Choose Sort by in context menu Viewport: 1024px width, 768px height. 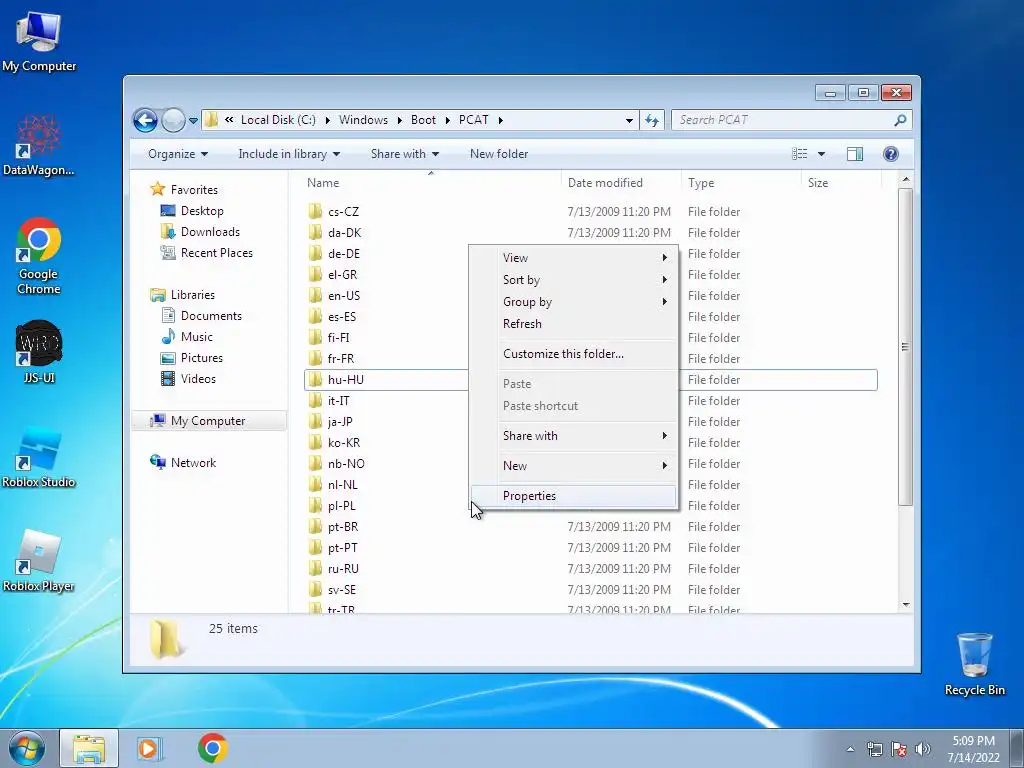[574, 280]
